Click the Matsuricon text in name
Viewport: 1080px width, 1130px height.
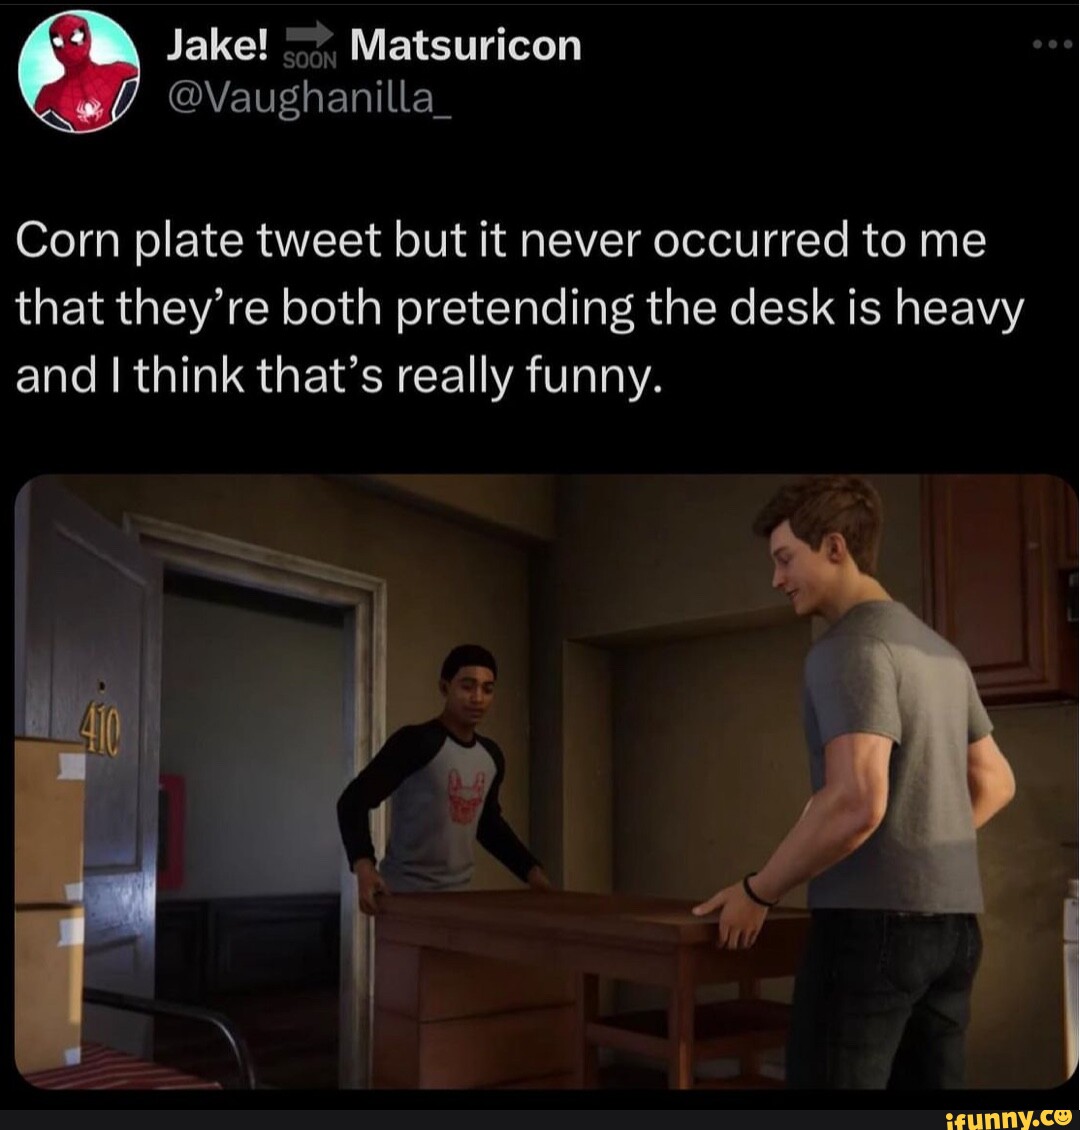(465, 46)
